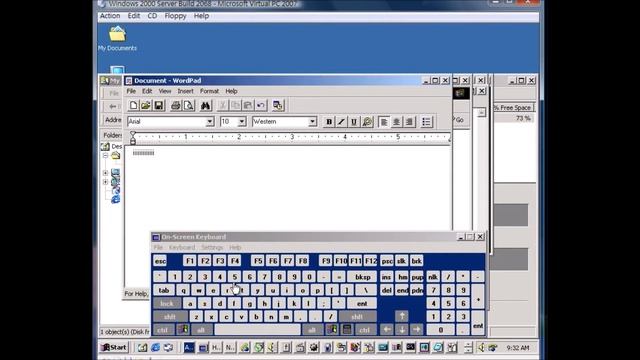
Task: Toggle bullet list style
Action: click(427, 122)
